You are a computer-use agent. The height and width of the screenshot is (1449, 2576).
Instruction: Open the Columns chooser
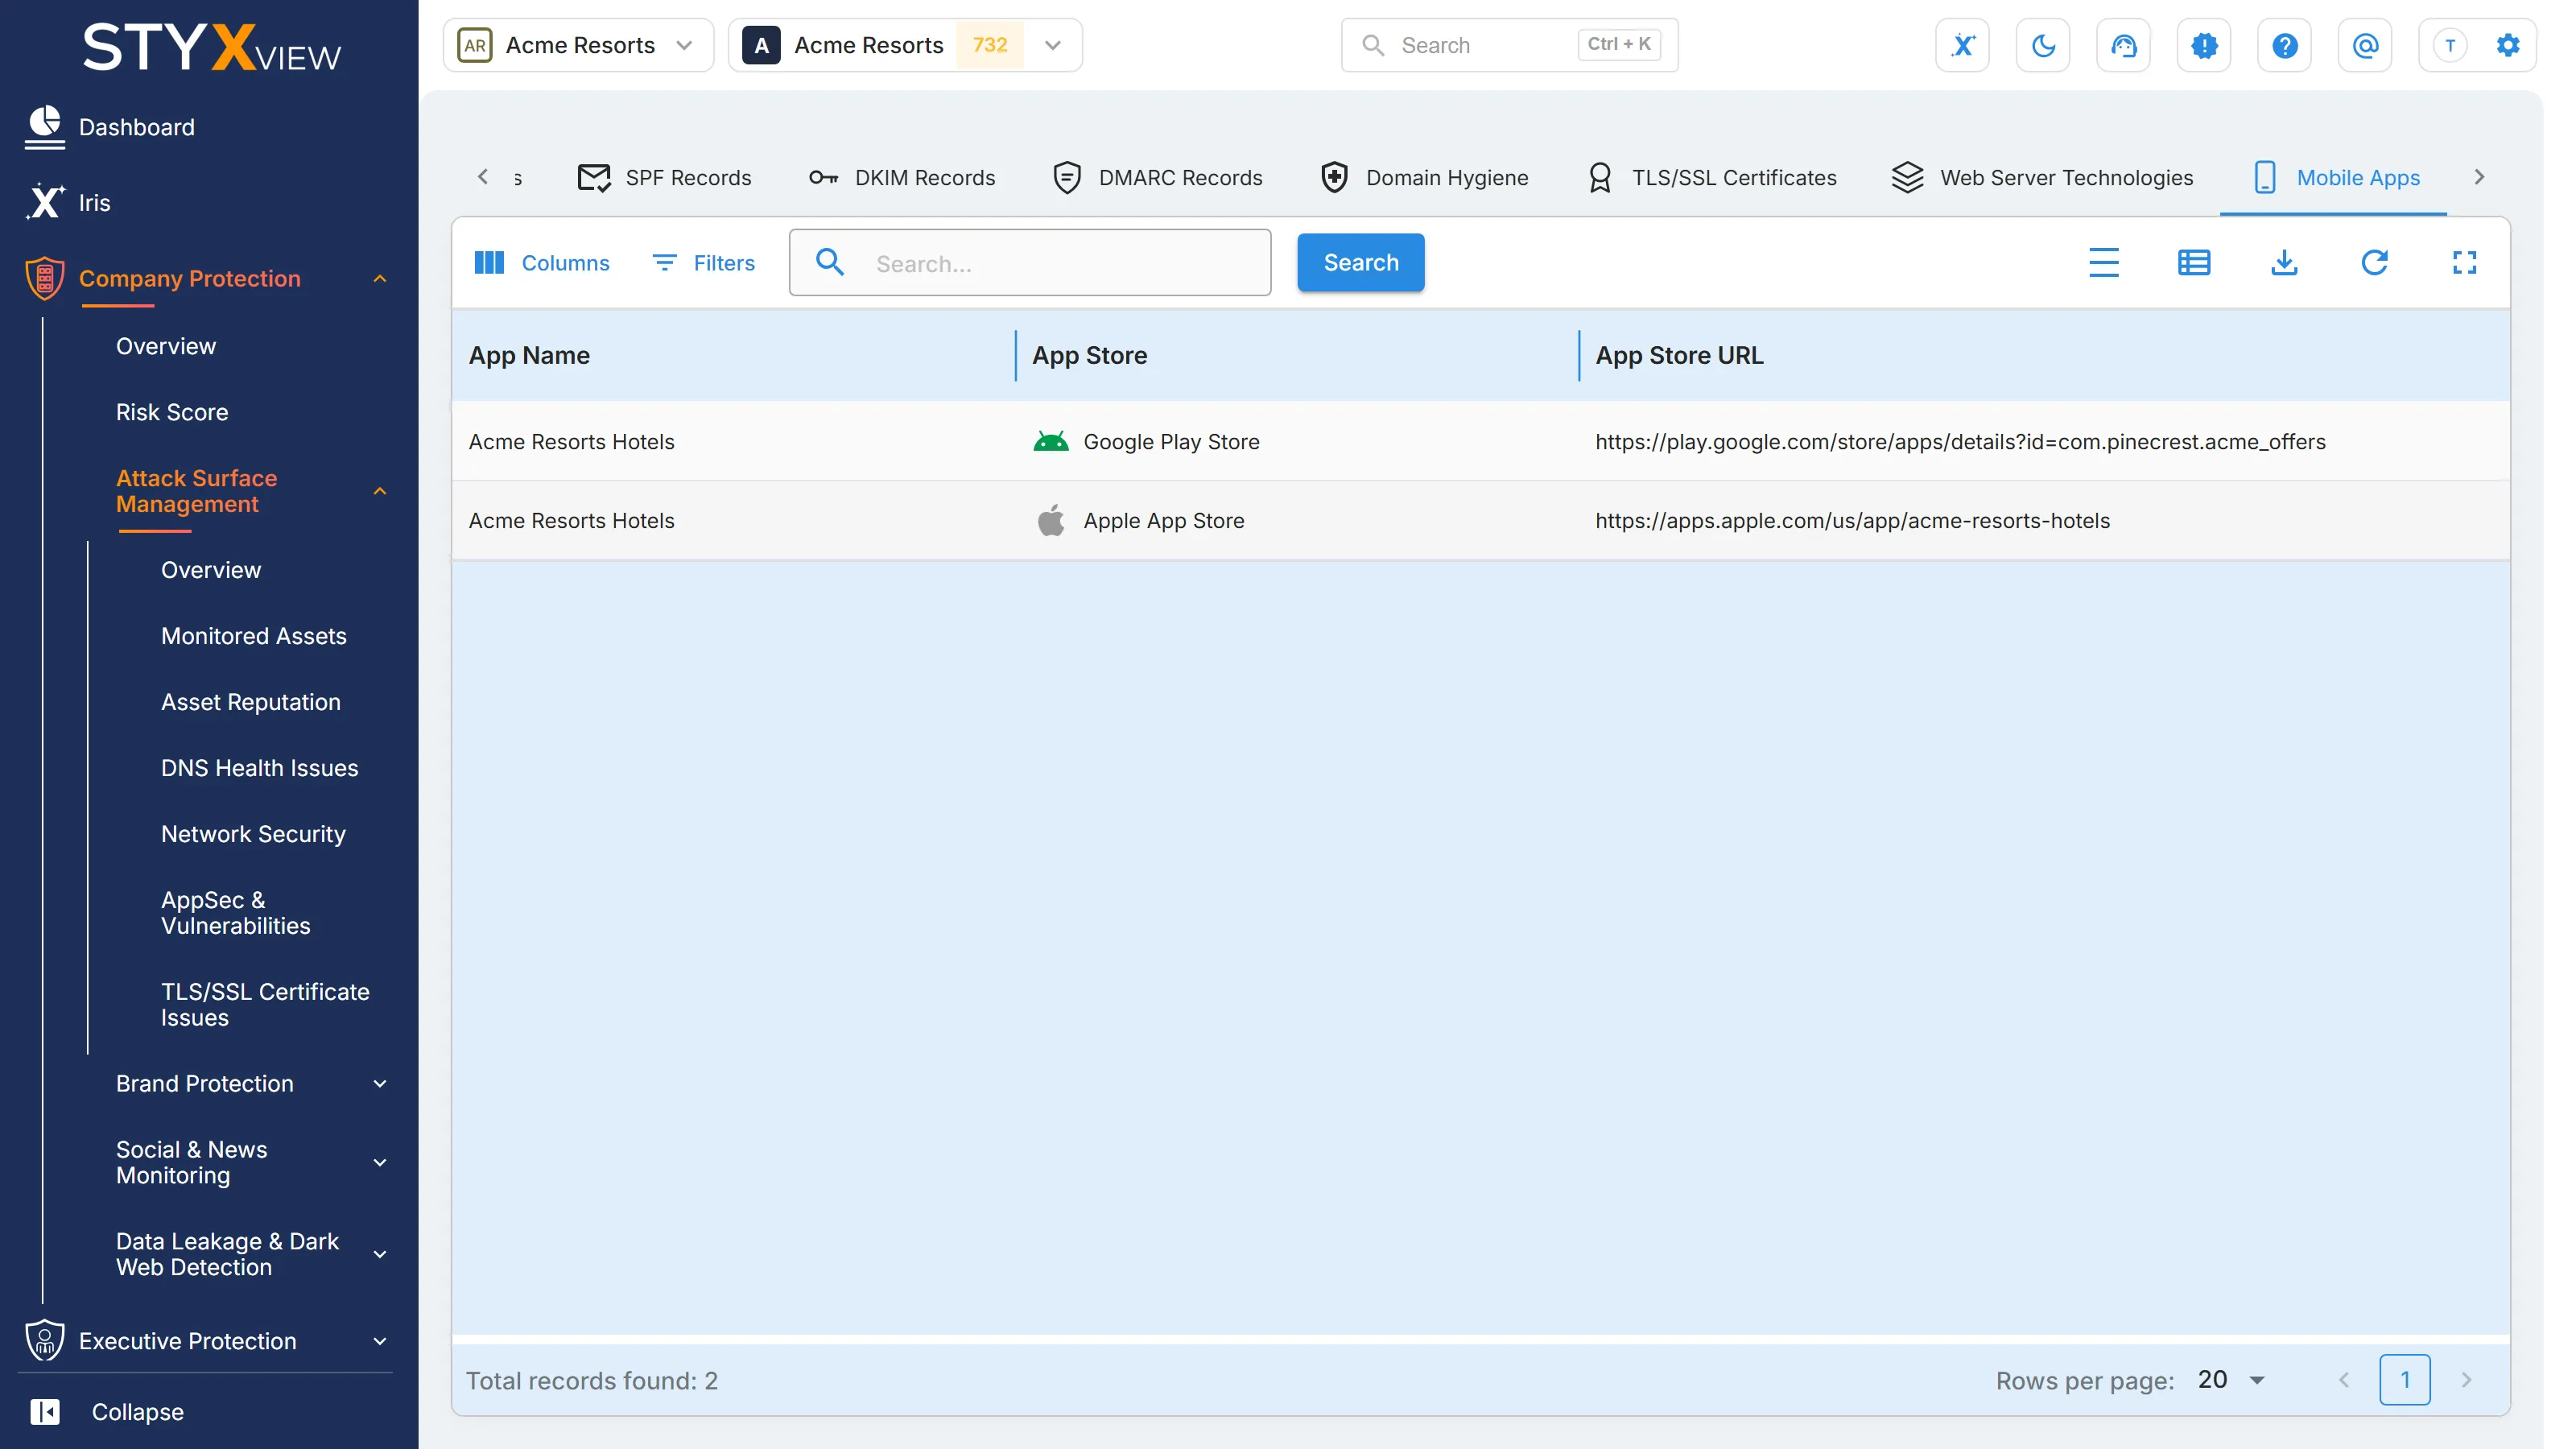[541, 262]
